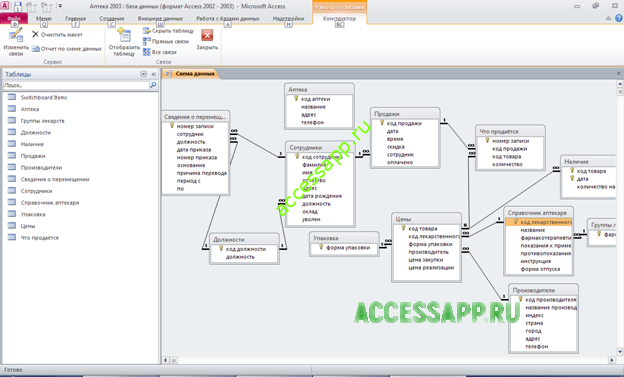
Task: Select Прямые связи option
Action: [166, 41]
